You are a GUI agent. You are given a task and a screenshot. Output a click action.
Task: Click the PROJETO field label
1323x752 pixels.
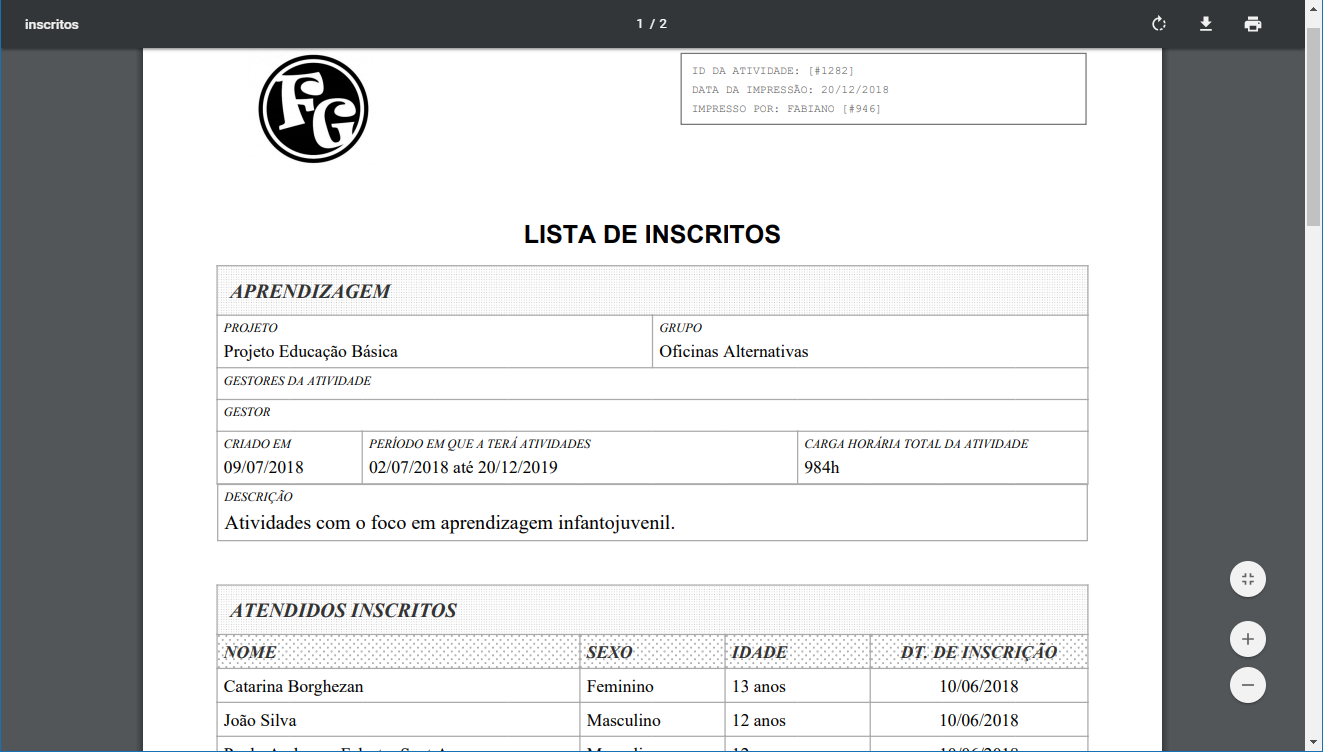[x=251, y=328]
